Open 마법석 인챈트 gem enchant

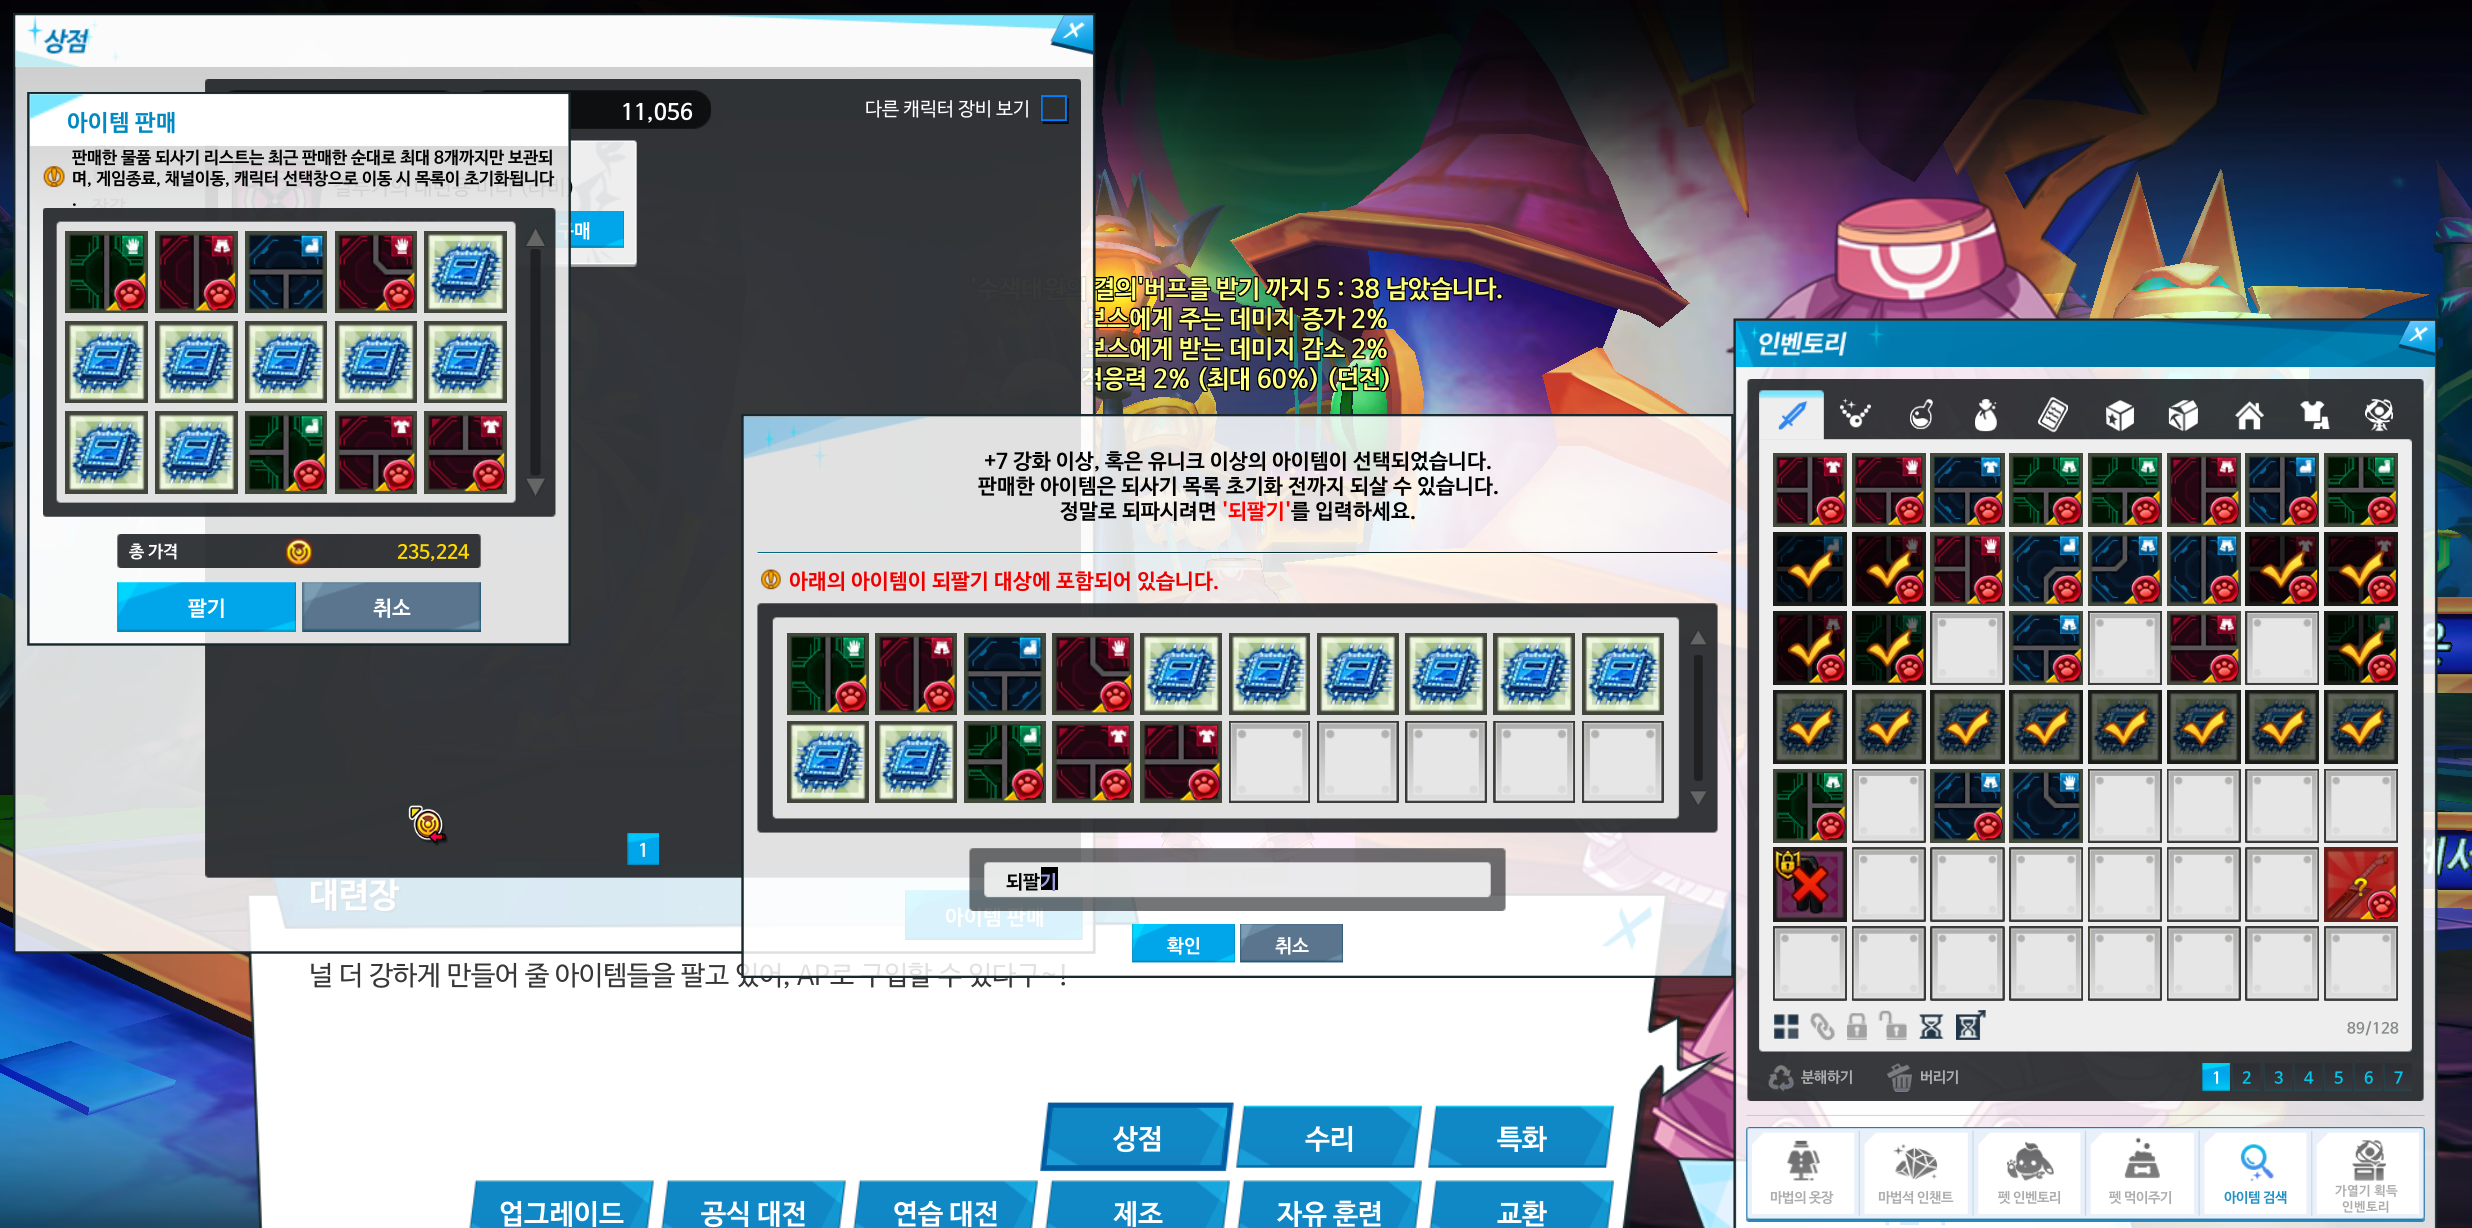coord(1915,1173)
